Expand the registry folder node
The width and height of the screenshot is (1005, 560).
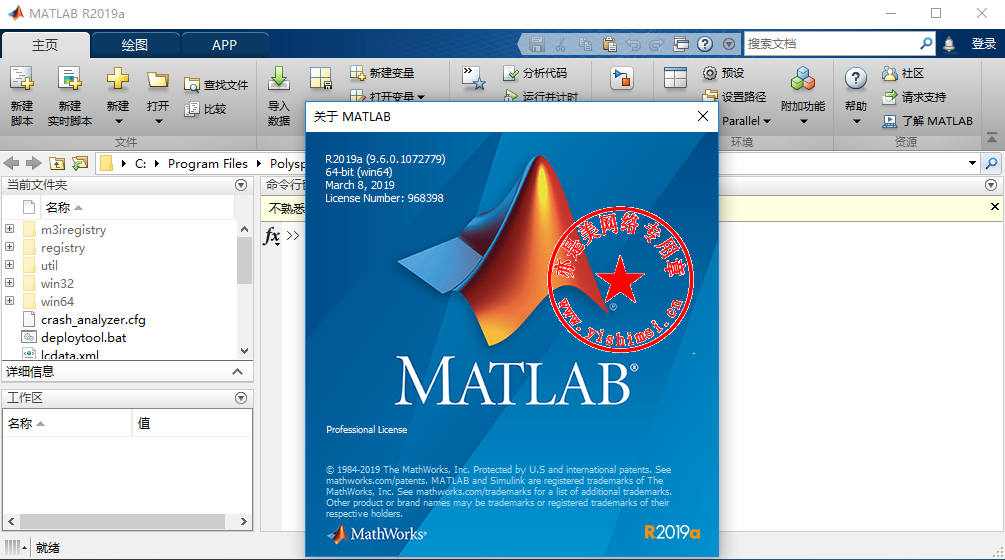tap(10, 247)
